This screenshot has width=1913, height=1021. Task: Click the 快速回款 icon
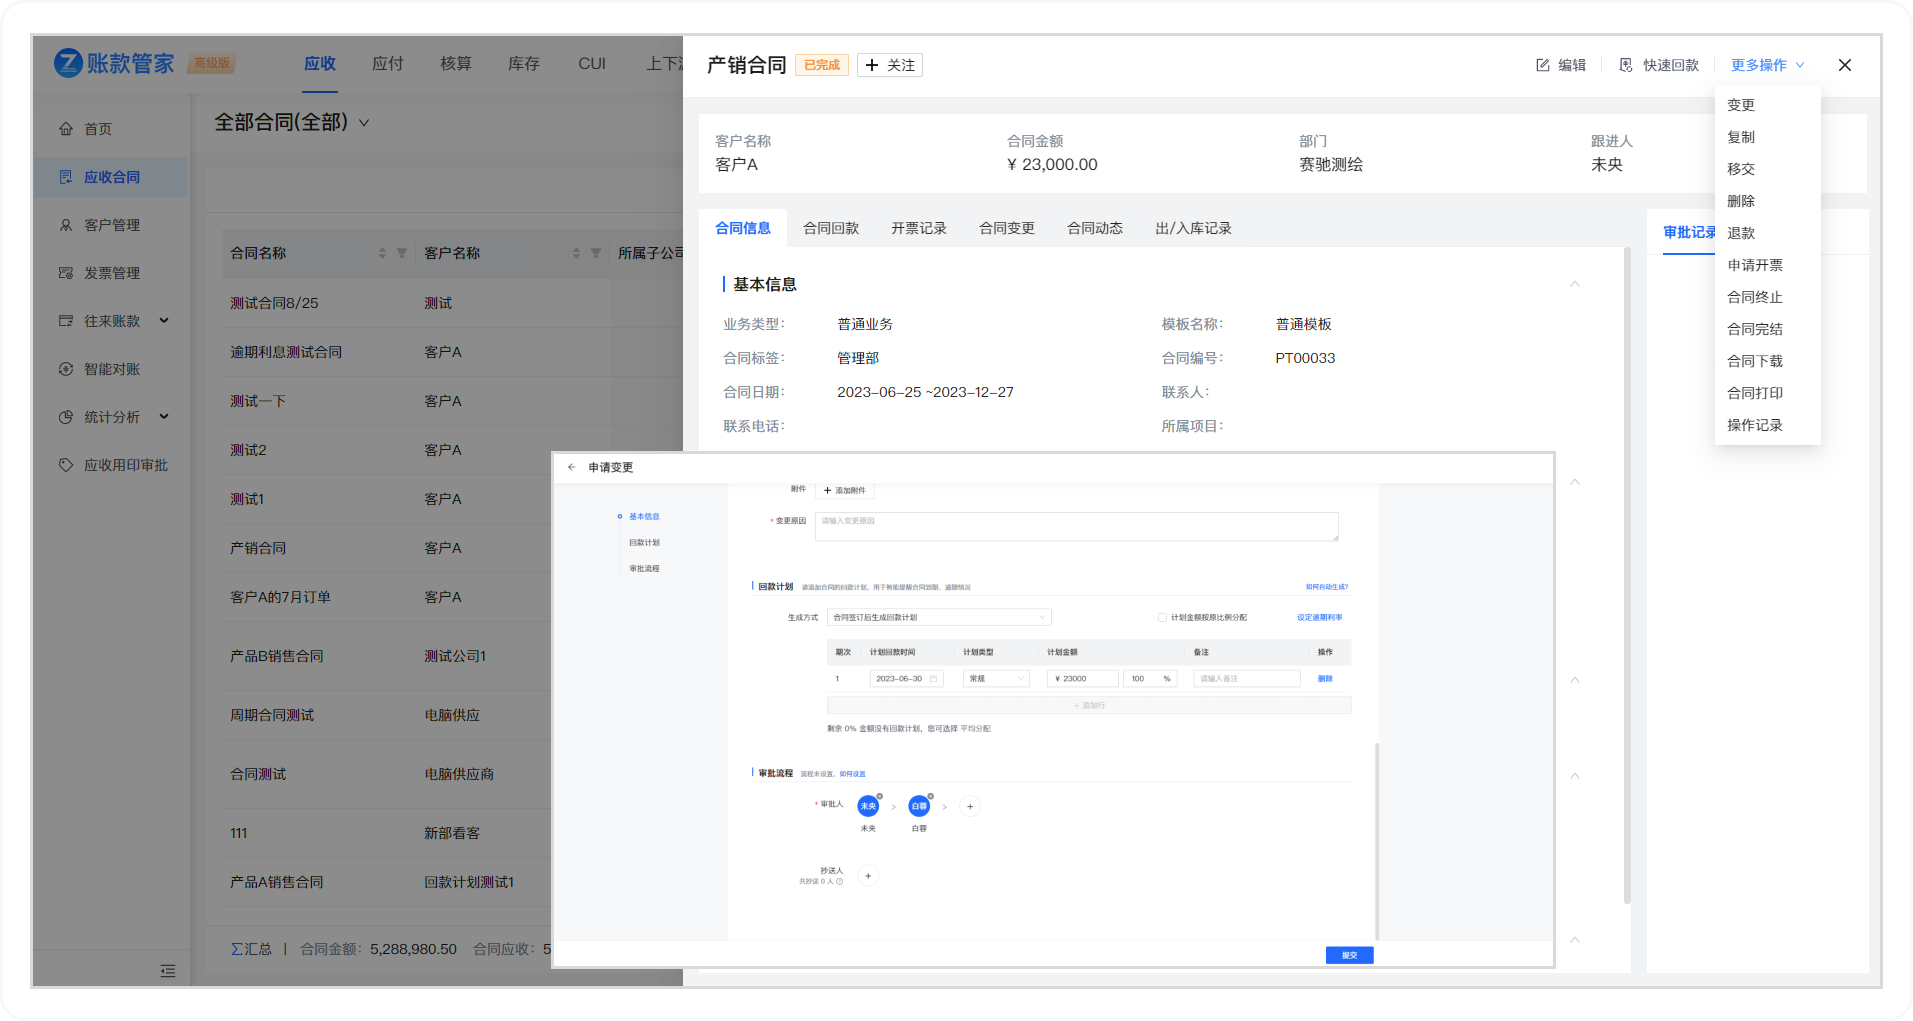click(x=1626, y=65)
